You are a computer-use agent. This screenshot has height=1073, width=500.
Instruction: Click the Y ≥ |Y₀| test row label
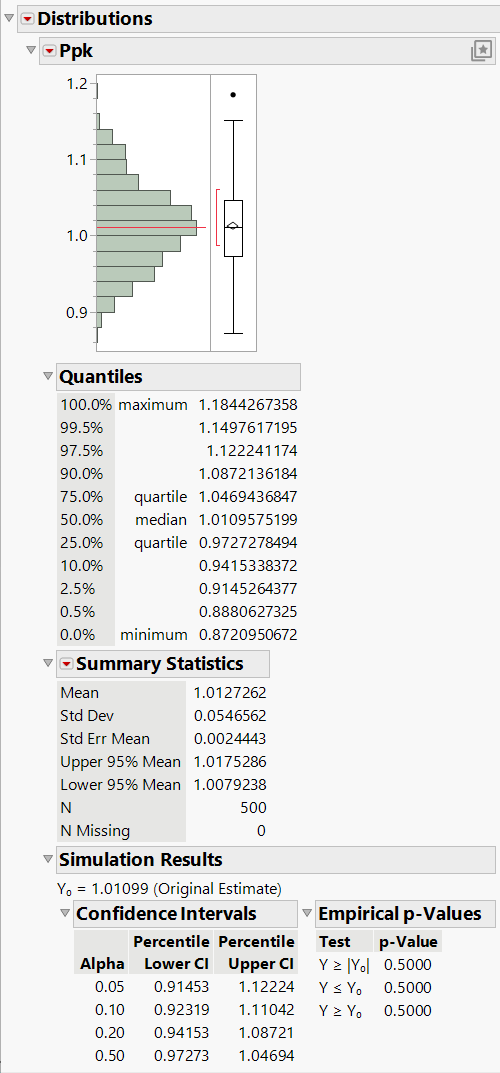344,965
